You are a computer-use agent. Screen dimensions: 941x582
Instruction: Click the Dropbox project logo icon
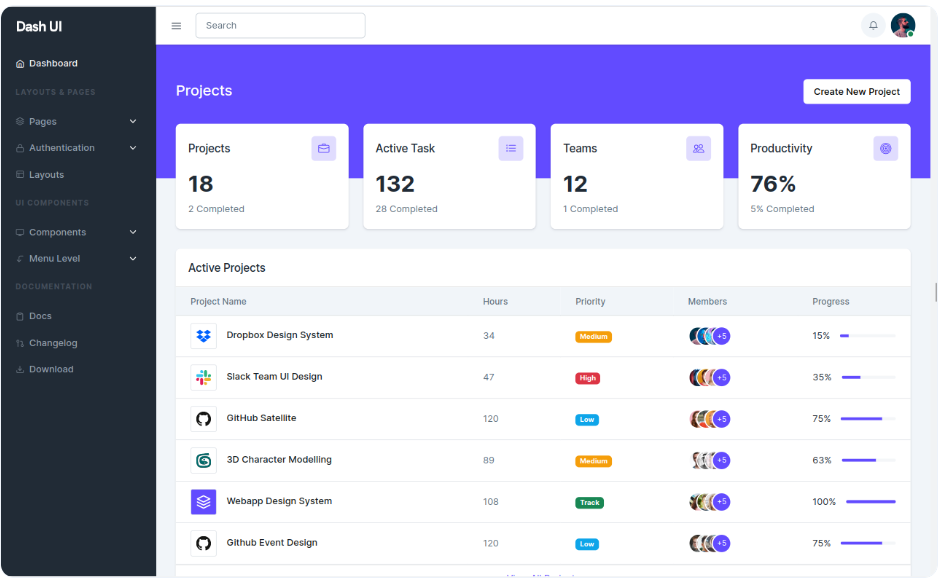204,336
